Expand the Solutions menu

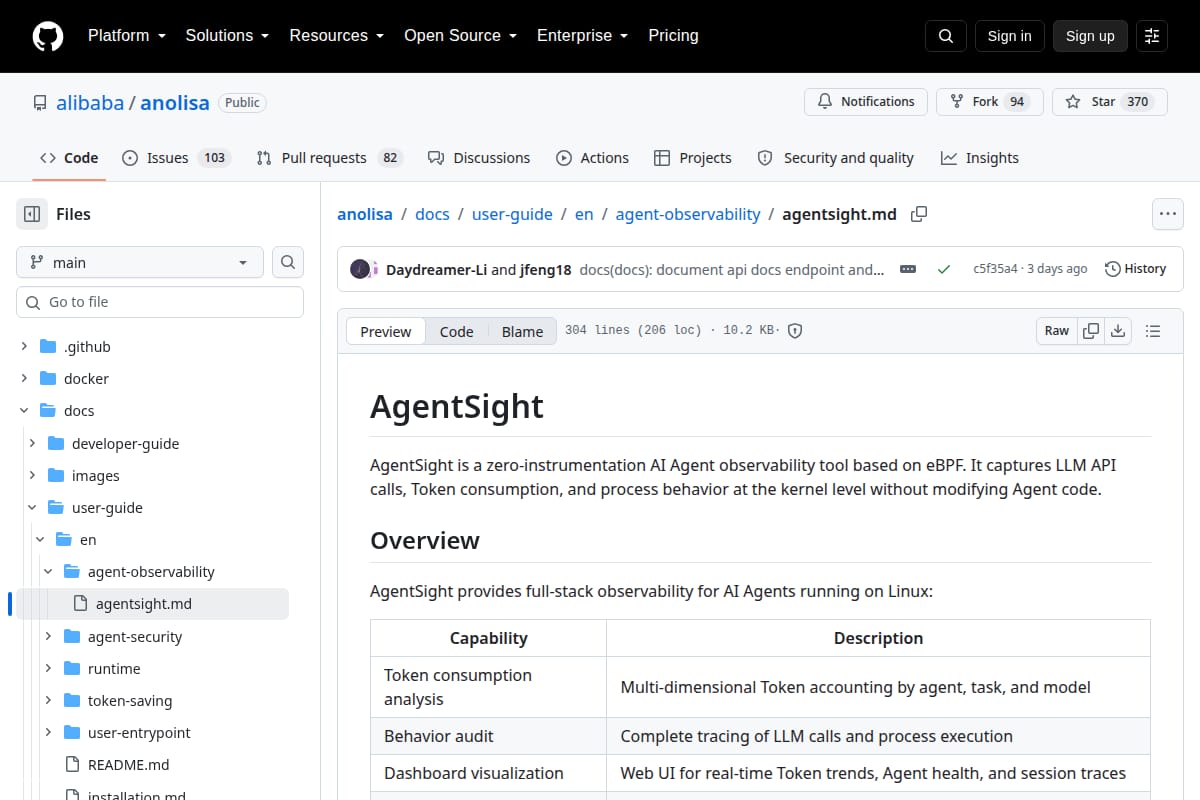click(x=227, y=35)
